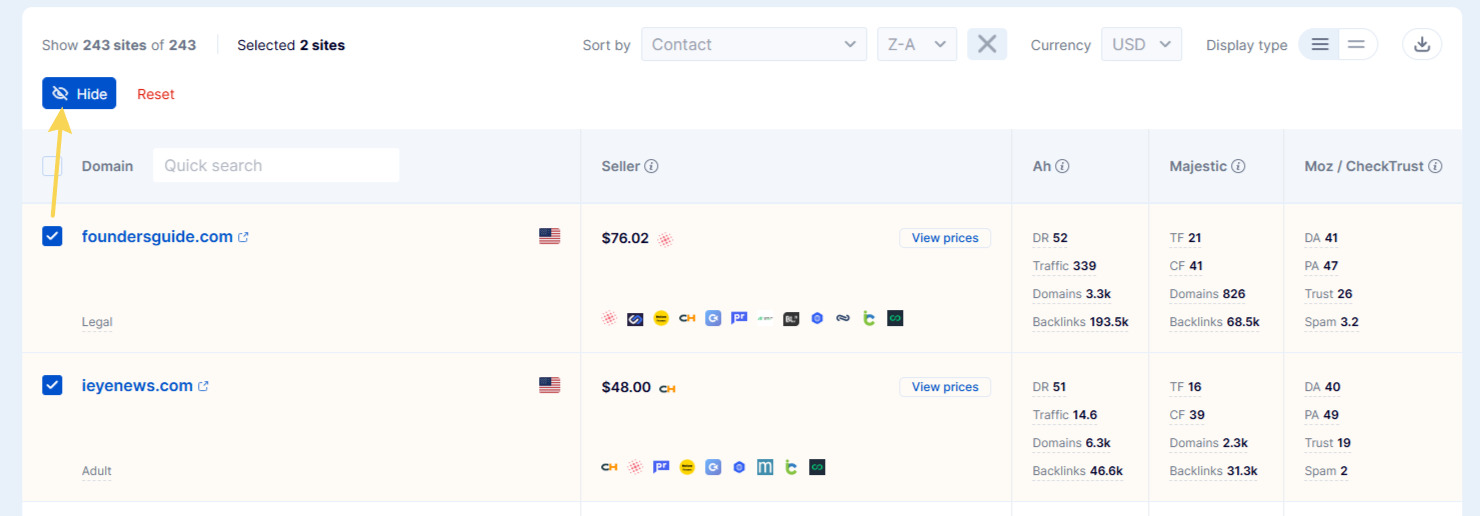Image resolution: width=1480 pixels, height=516 pixels.
Task: Click the red Reset link
Action: coord(156,94)
